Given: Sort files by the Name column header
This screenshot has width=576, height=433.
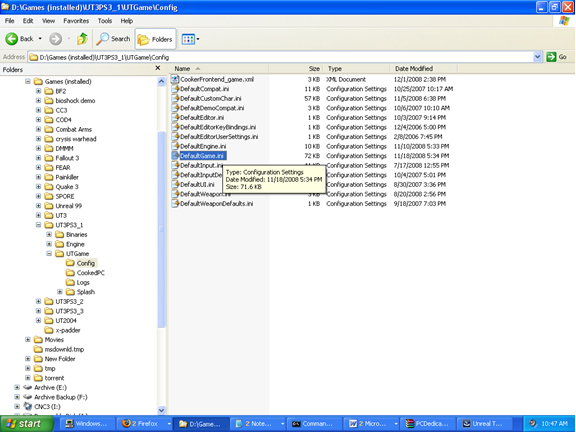Looking at the screenshot, I should pos(220,69).
